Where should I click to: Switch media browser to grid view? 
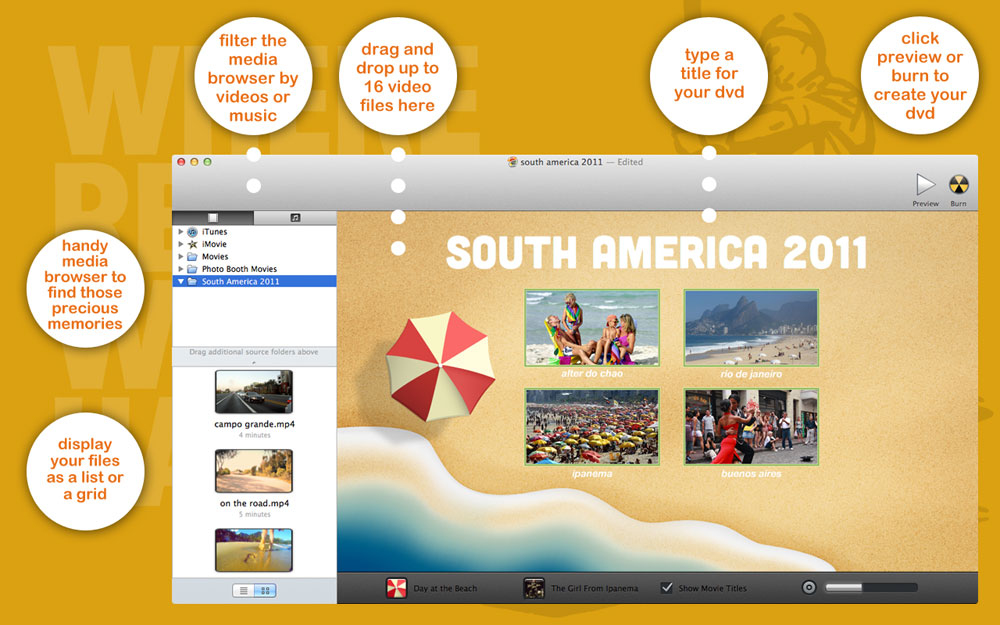click(x=265, y=591)
